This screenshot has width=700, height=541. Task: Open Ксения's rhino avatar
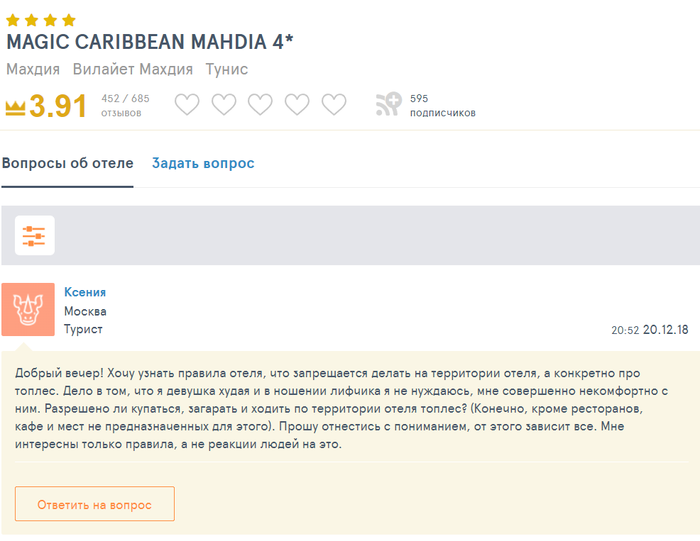point(28,309)
